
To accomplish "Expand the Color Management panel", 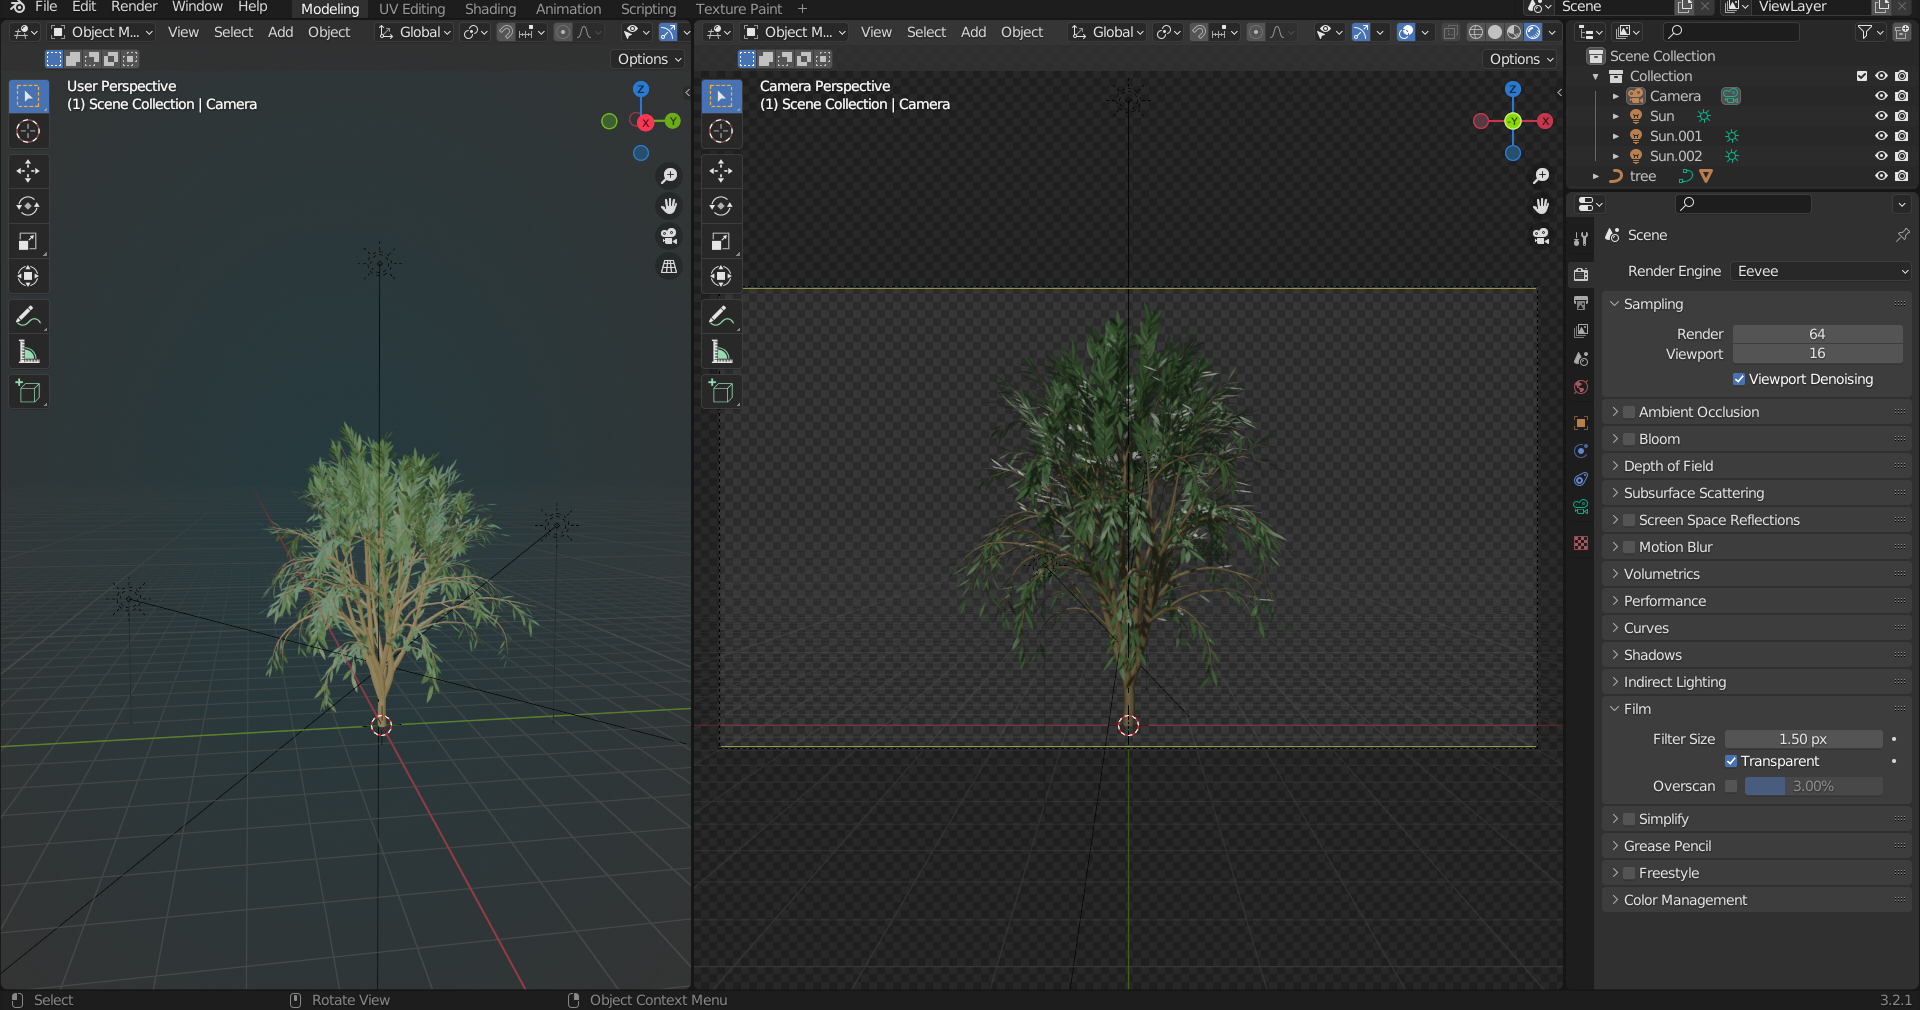I will point(1685,900).
